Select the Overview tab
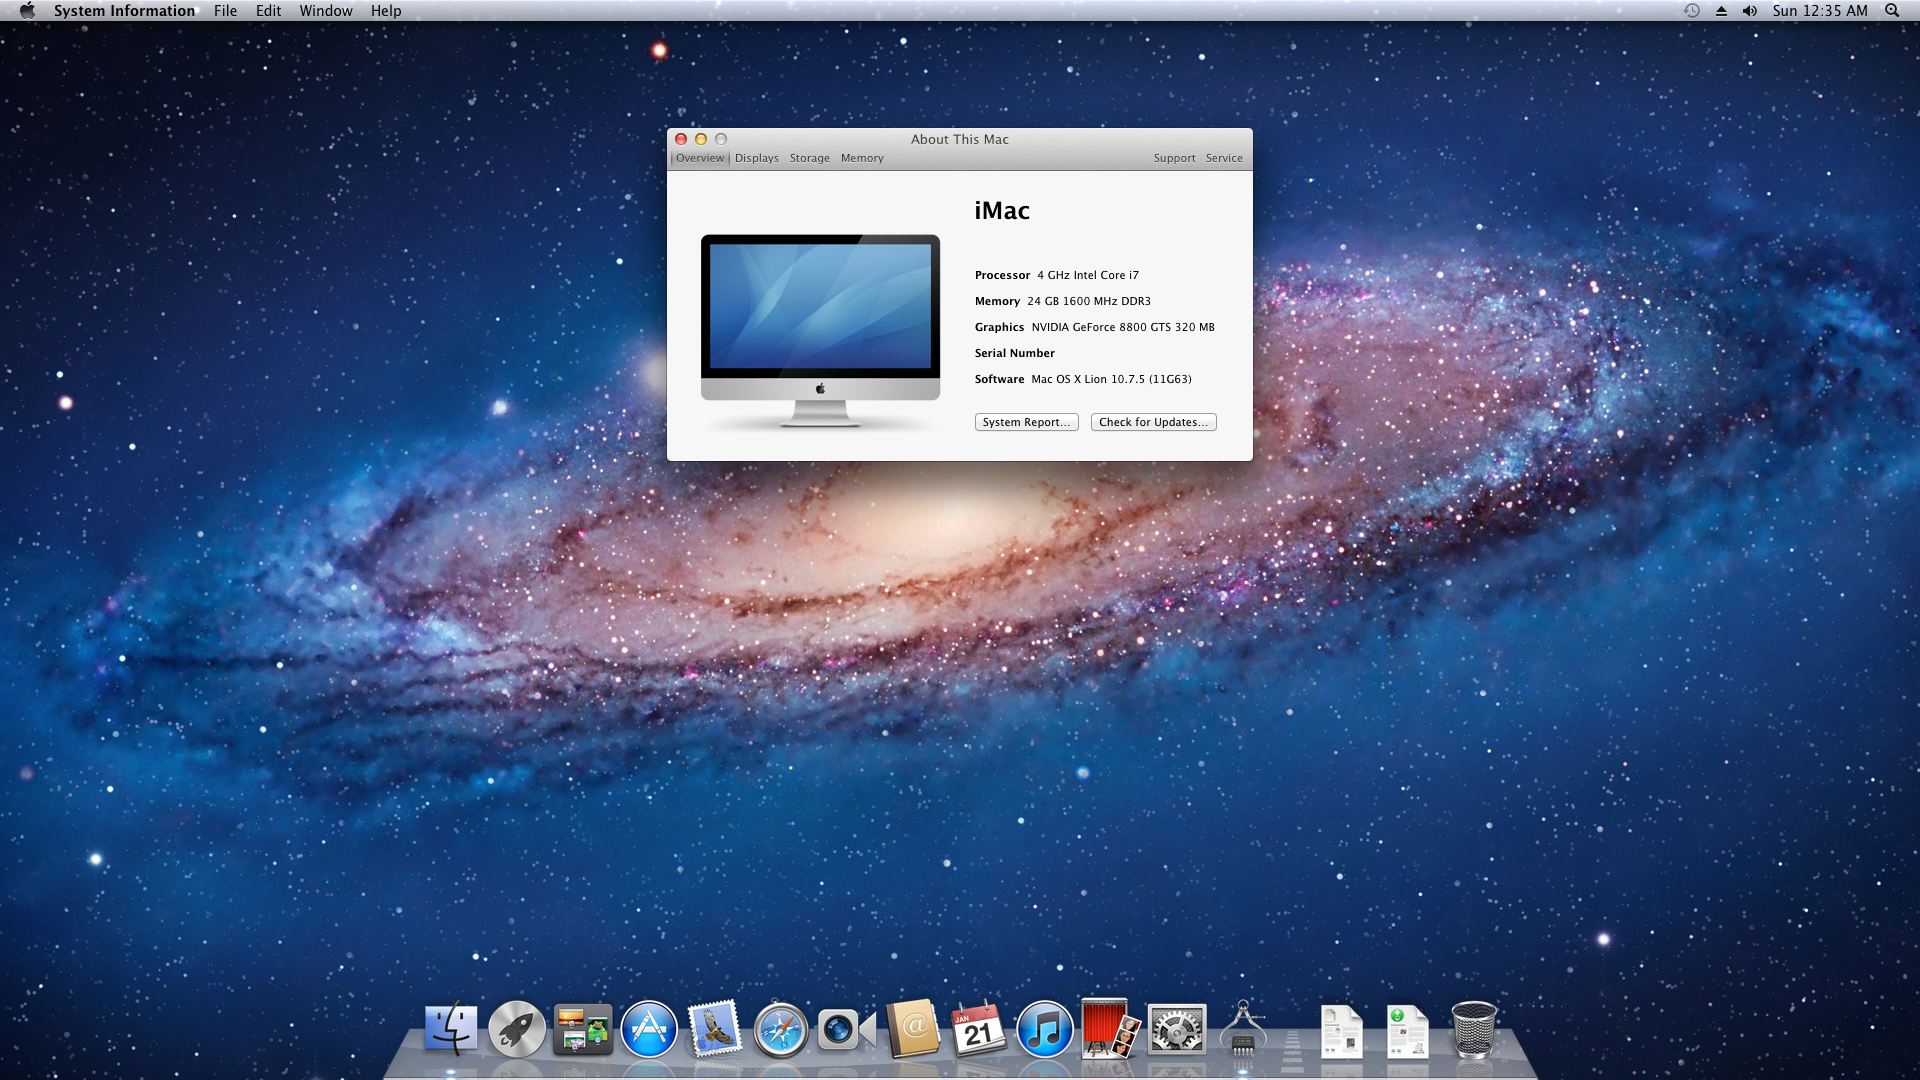The width and height of the screenshot is (1920, 1080). point(699,158)
